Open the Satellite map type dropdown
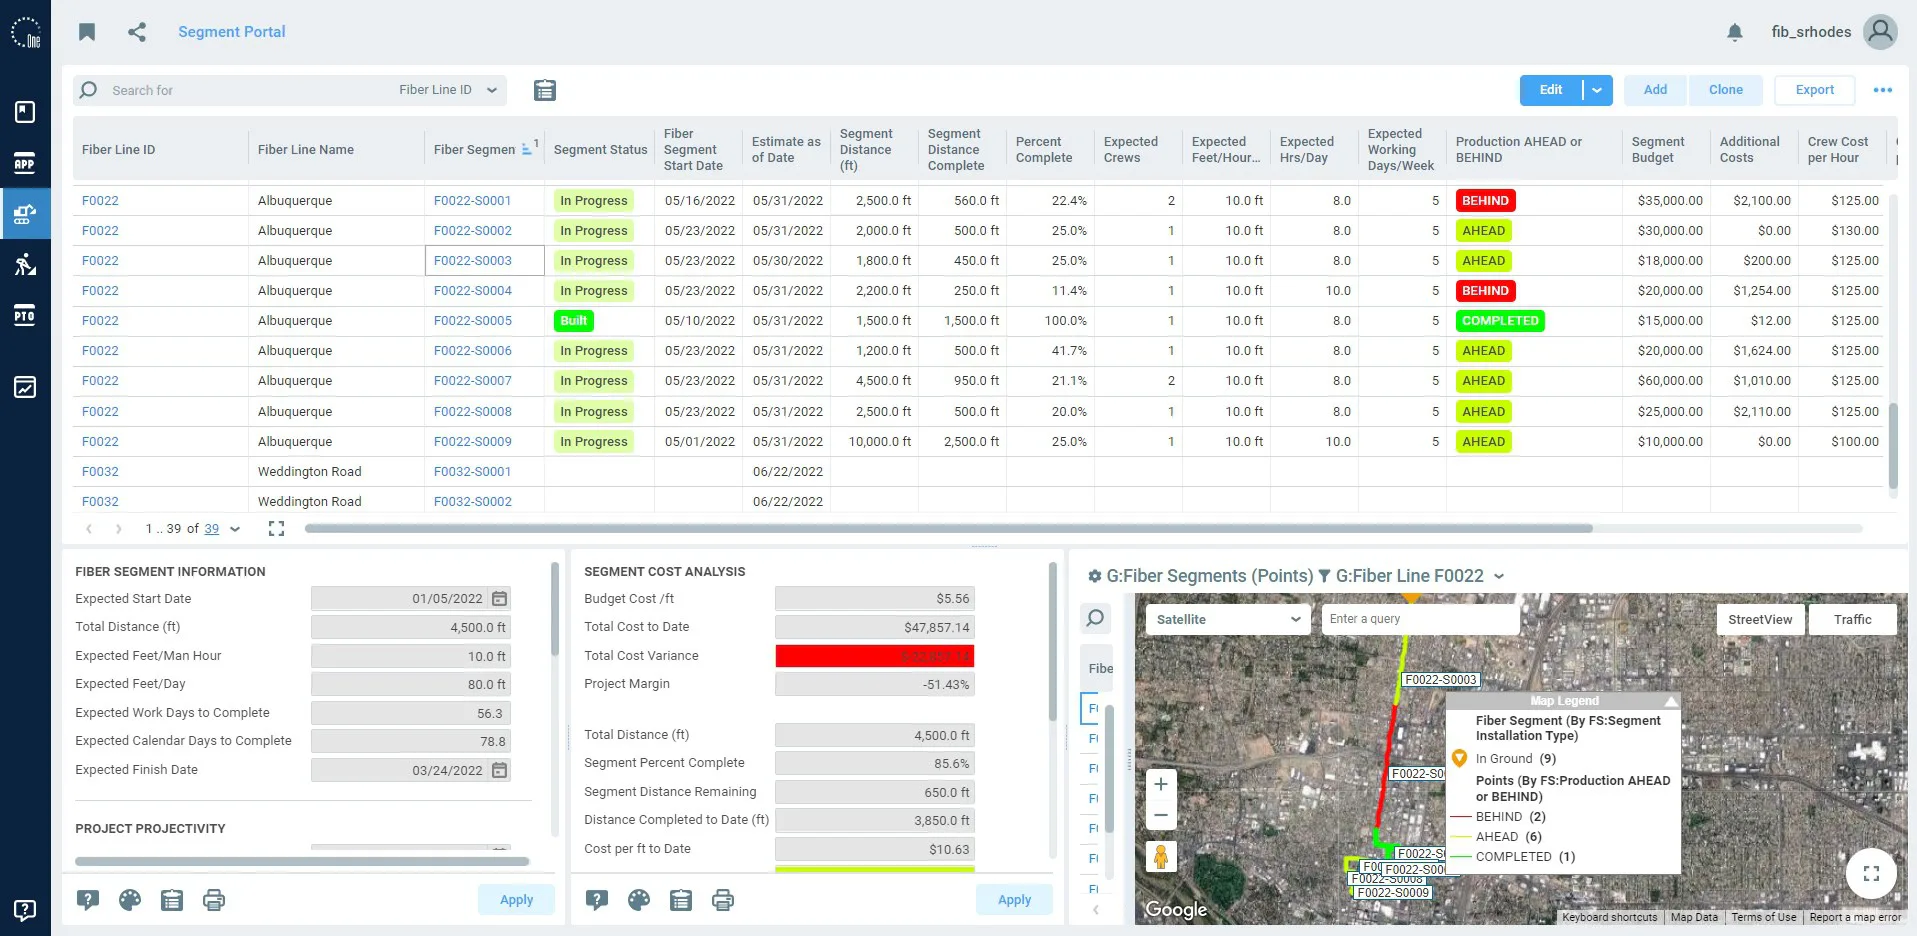 click(x=1228, y=619)
